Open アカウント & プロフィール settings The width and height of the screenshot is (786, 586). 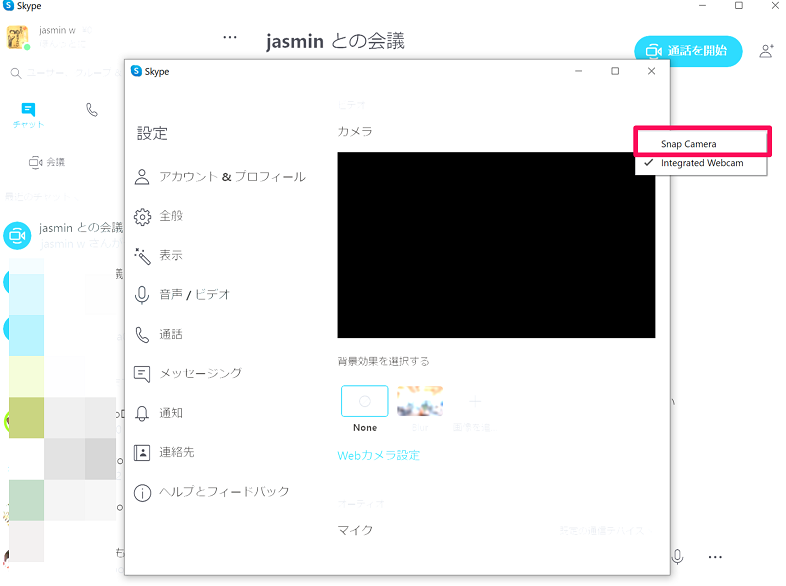[x=220, y=176]
